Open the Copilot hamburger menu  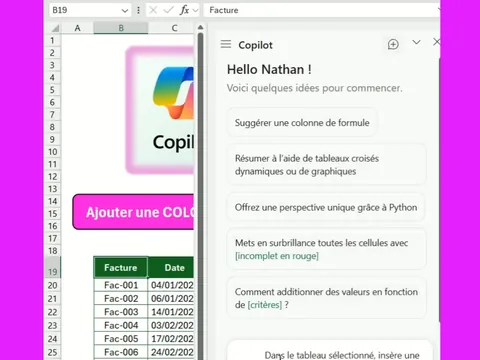(x=226, y=44)
